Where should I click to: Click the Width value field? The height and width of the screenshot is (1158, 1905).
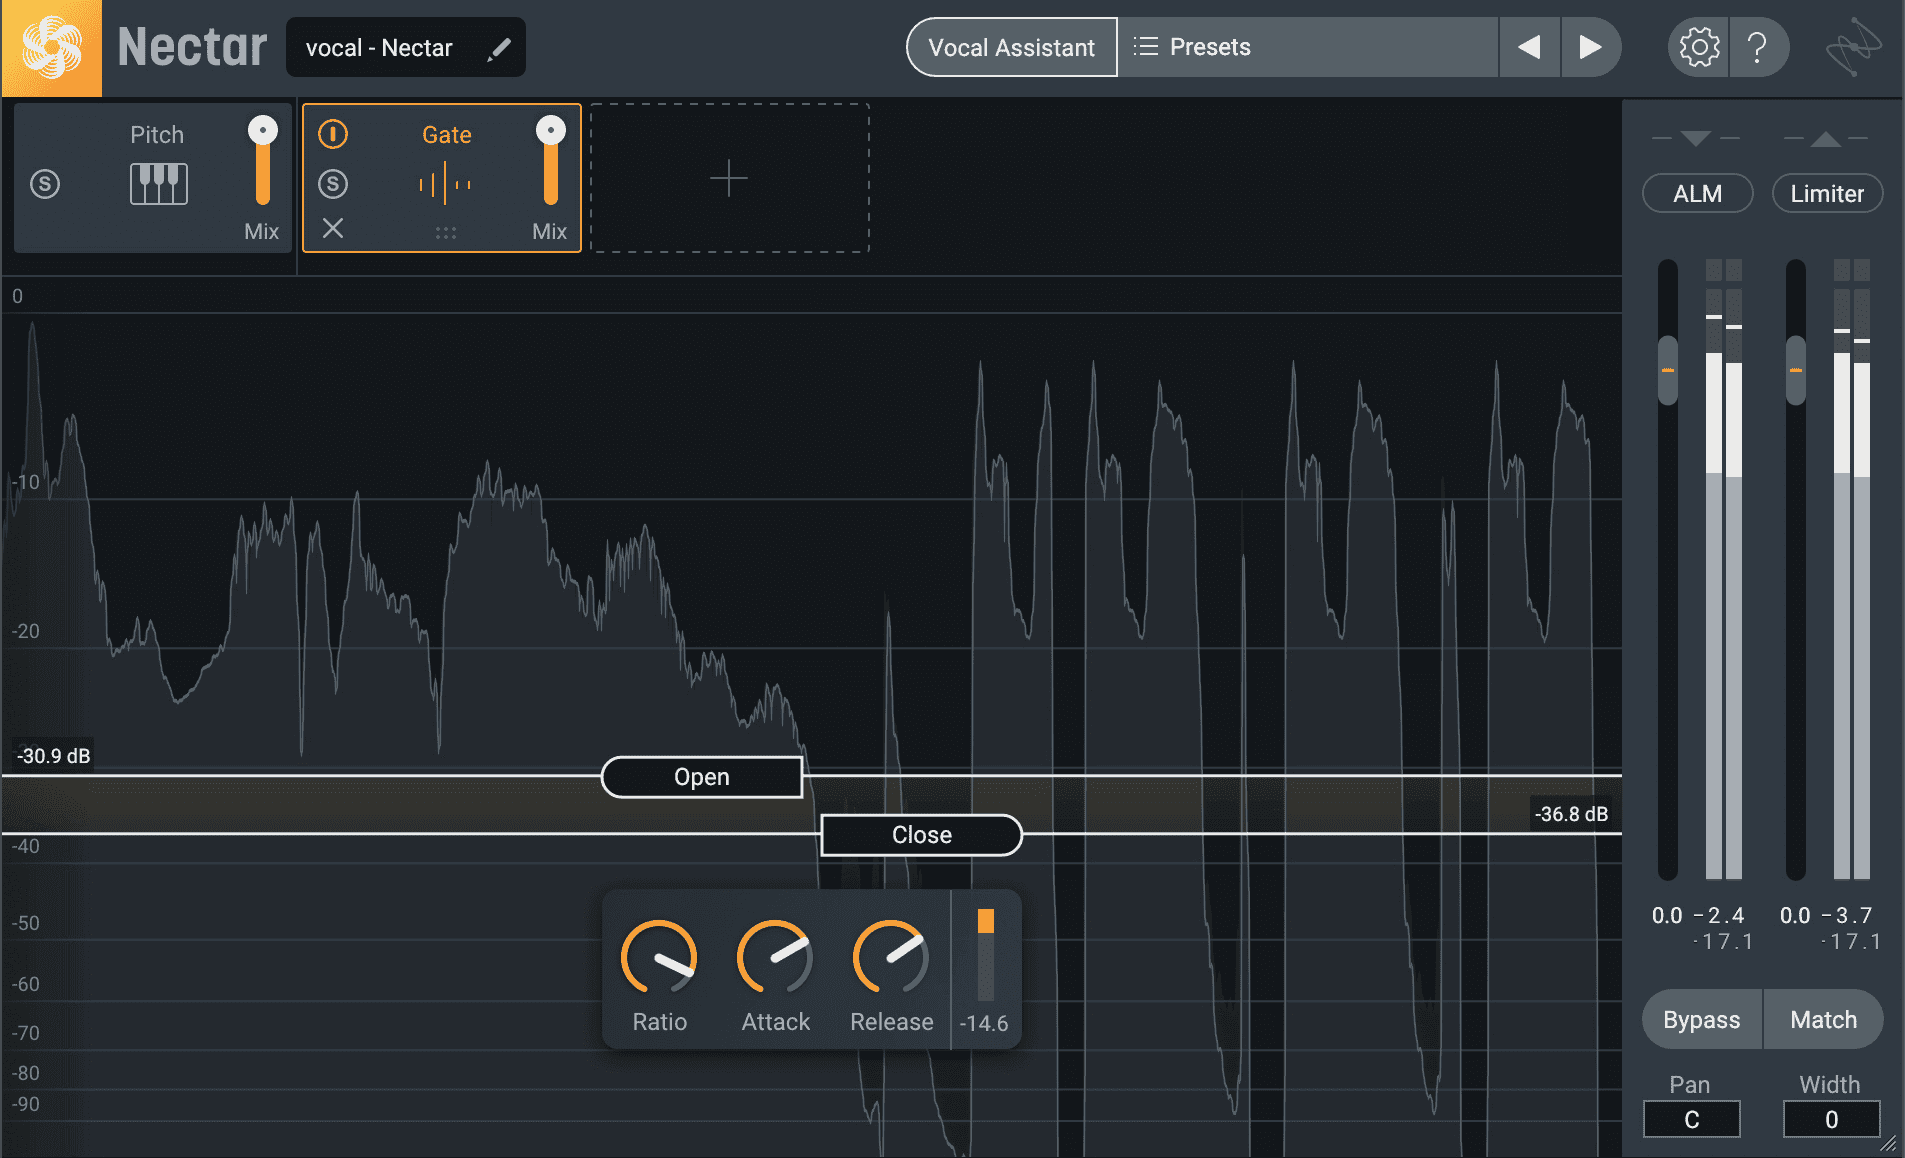(1831, 1119)
